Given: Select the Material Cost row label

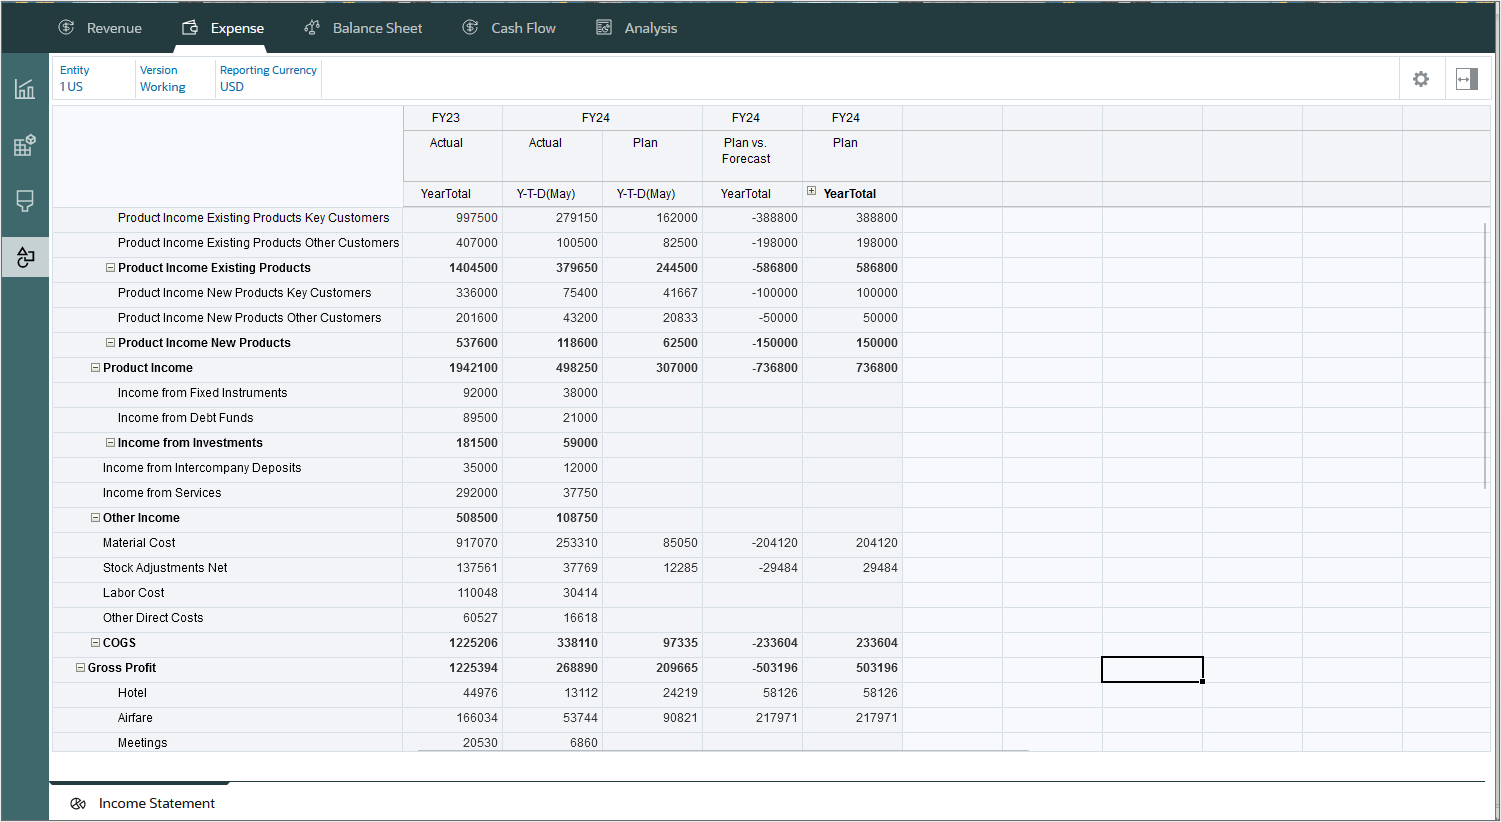Looking at the screenshot, I should tap(139, 543).
